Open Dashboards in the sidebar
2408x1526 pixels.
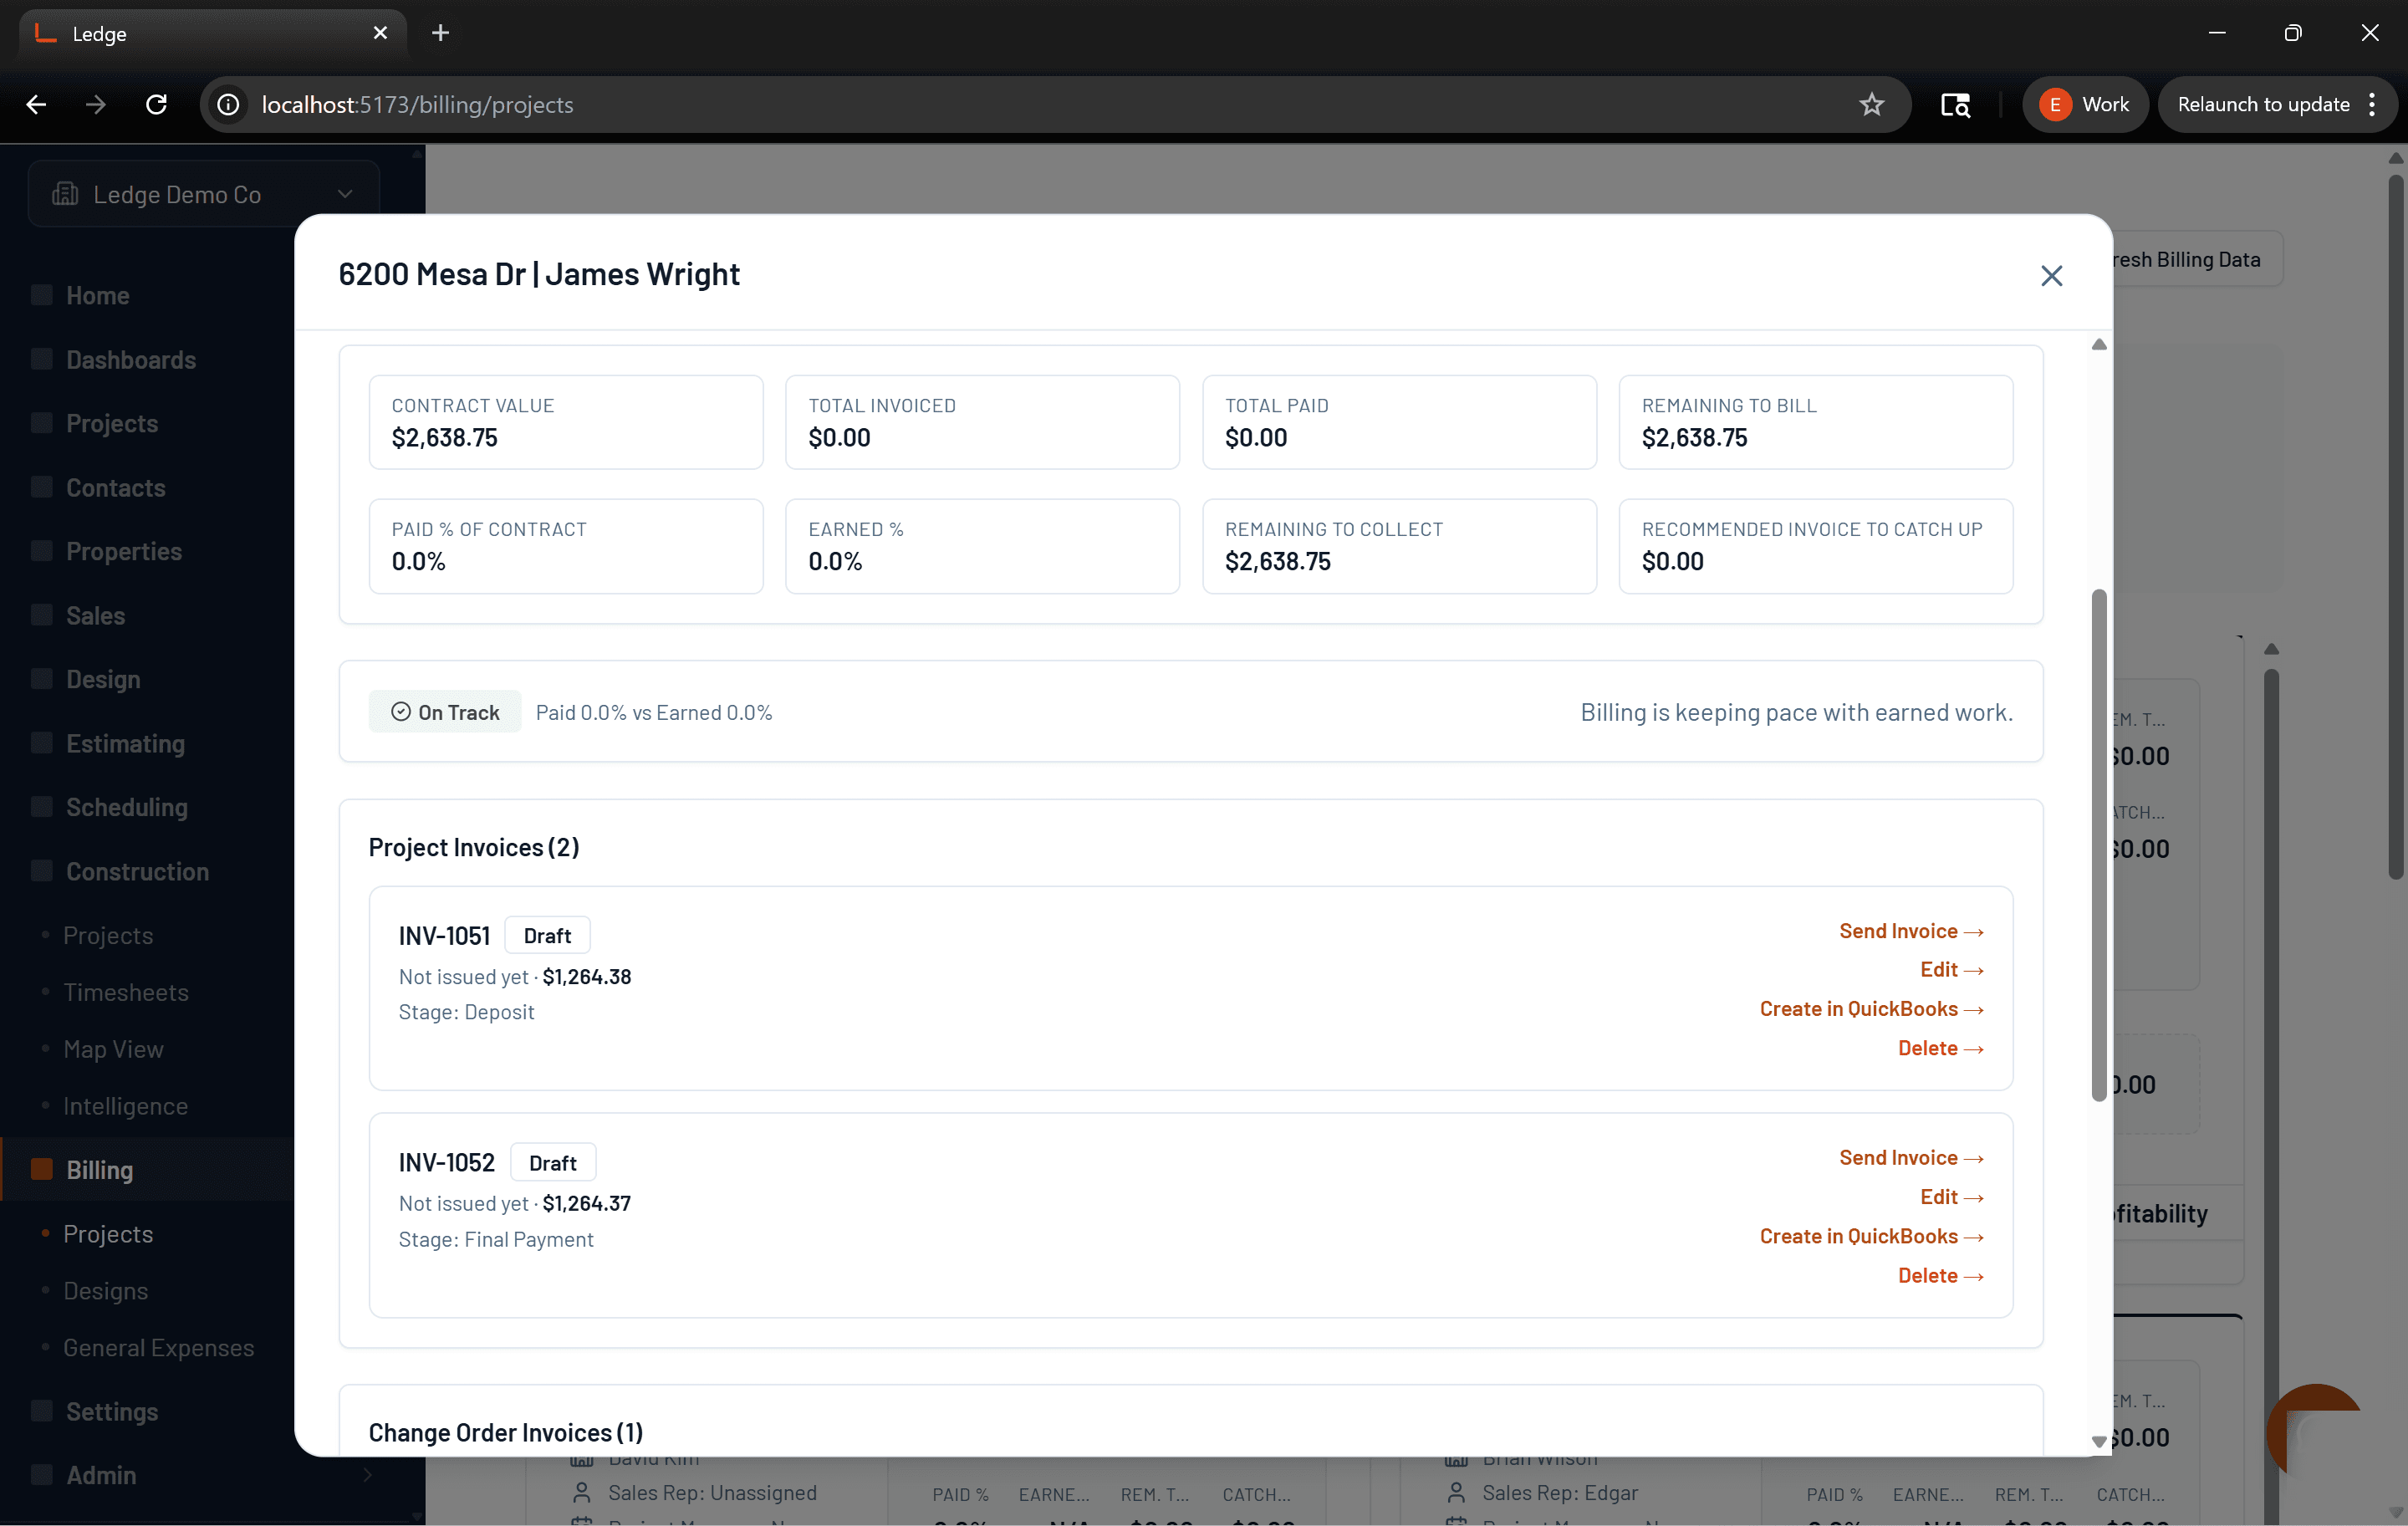pos(130,359)
